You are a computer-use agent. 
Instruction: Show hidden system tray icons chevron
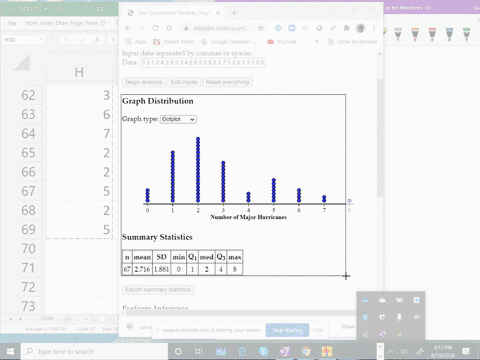(391, 351)
